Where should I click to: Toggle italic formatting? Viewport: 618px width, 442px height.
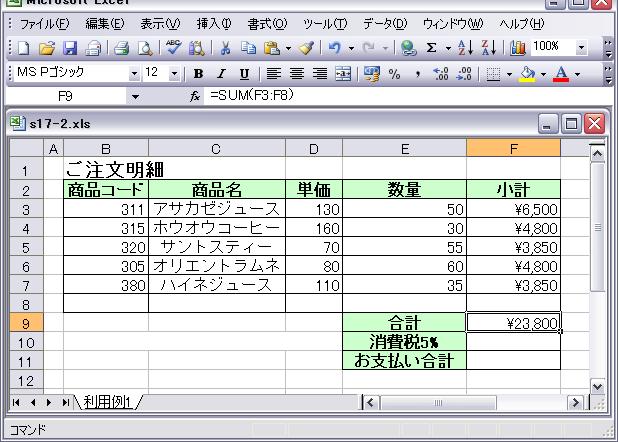(222, 74)
